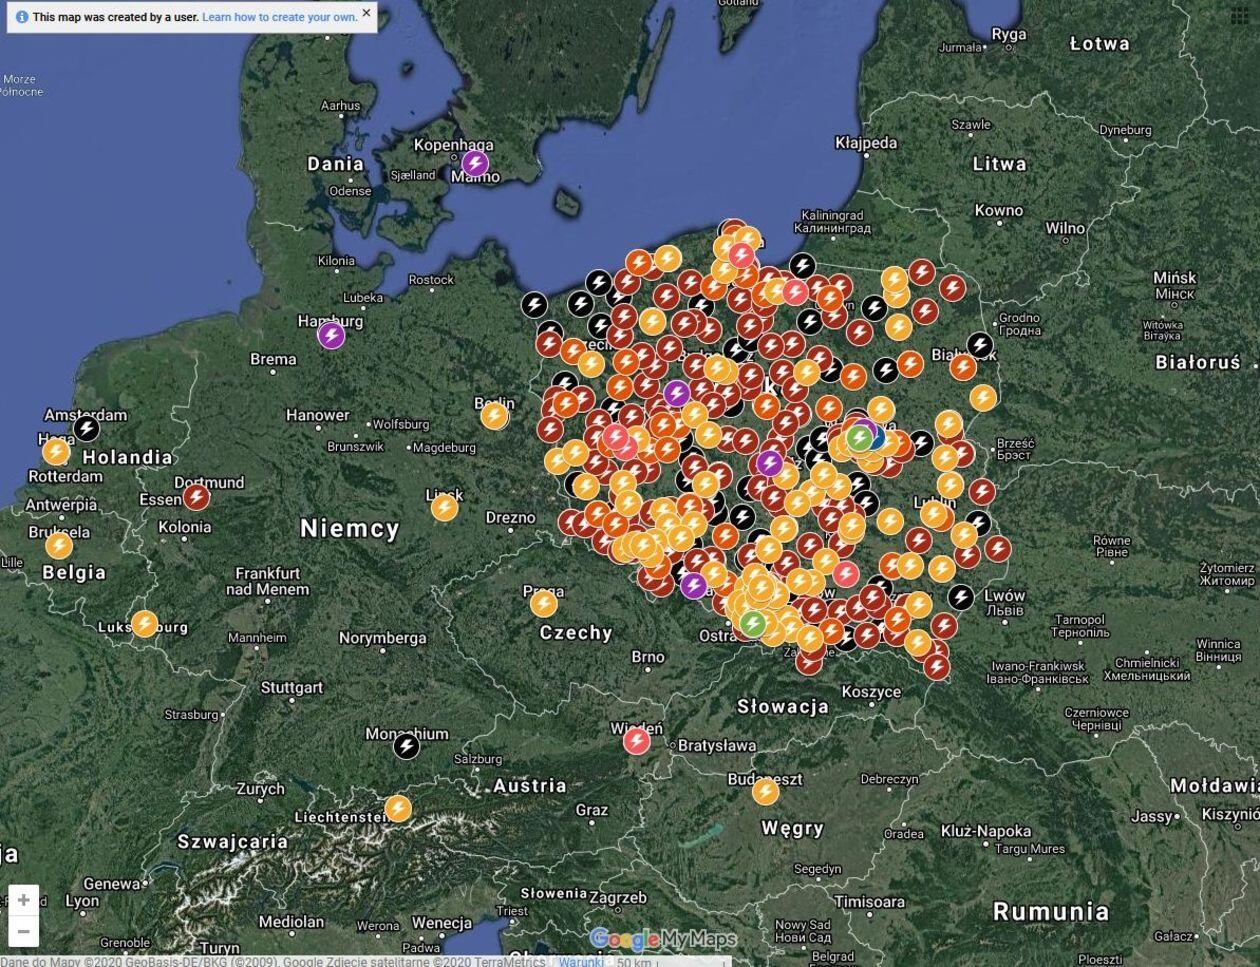
Task: Select the orange marker at Praga
Action: click(543, 603)
